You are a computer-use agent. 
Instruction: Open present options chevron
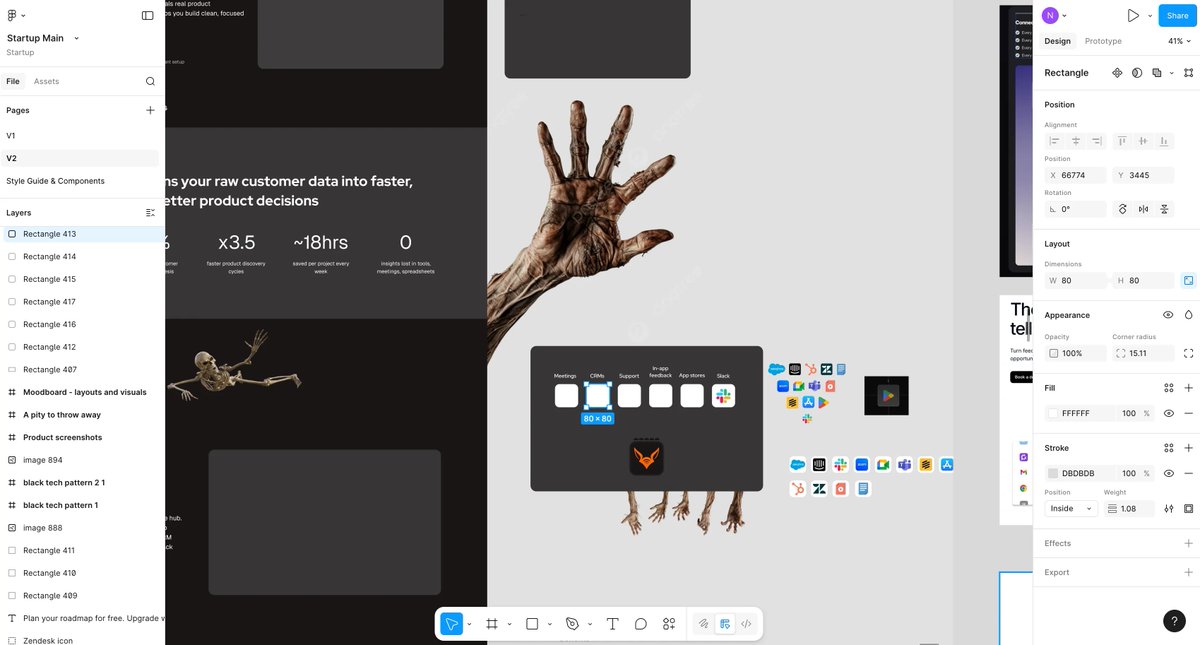click(x=1149, y=16)
